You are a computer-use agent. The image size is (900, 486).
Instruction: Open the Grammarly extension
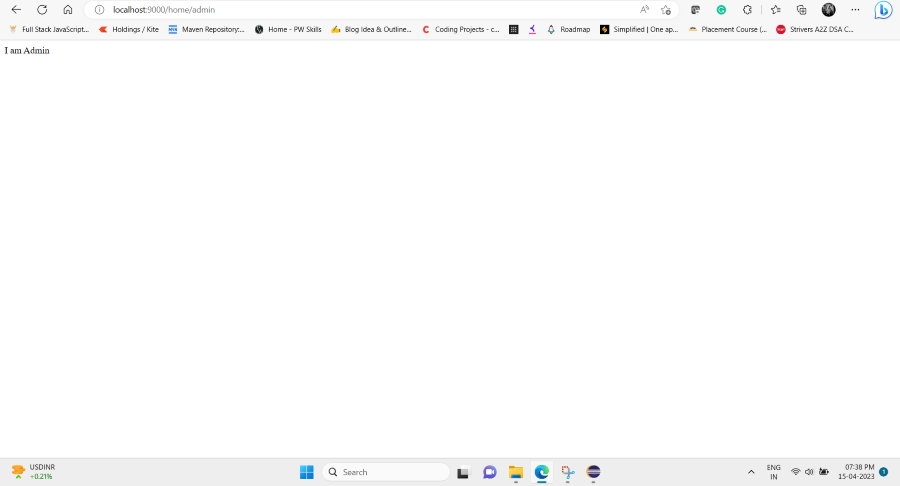coord(721,10)
